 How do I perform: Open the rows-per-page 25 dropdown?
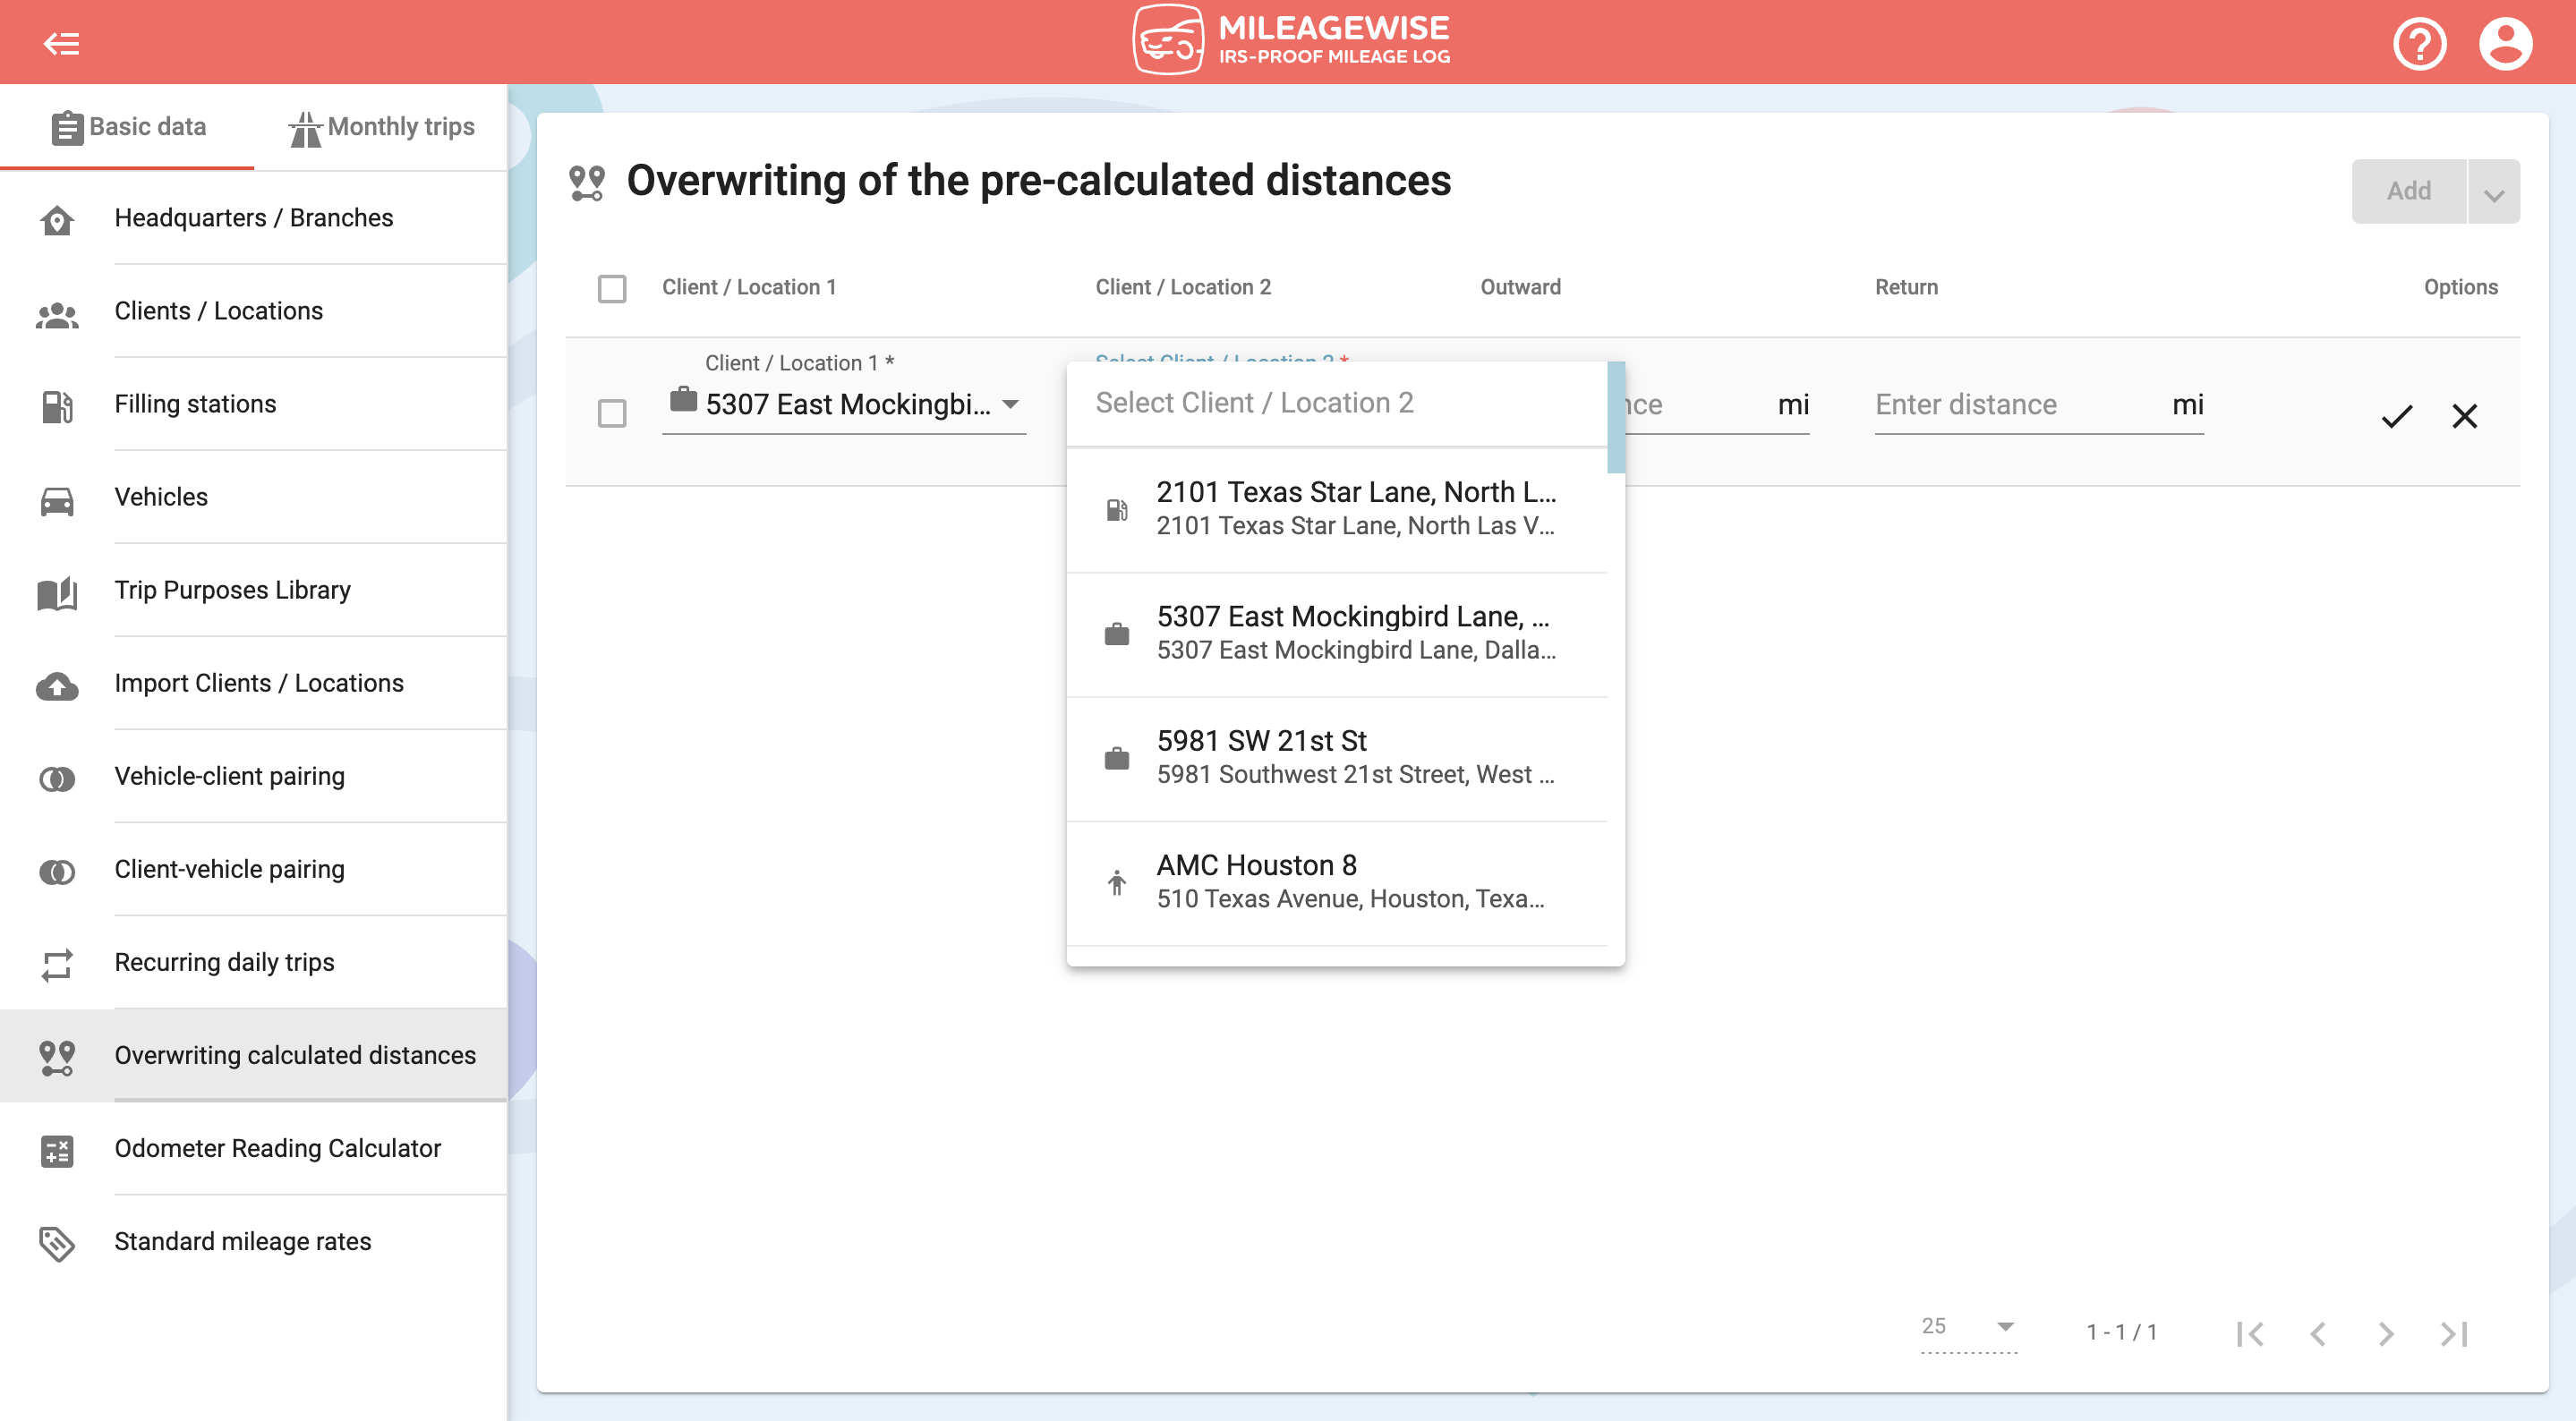(x=1968, y=1326)
